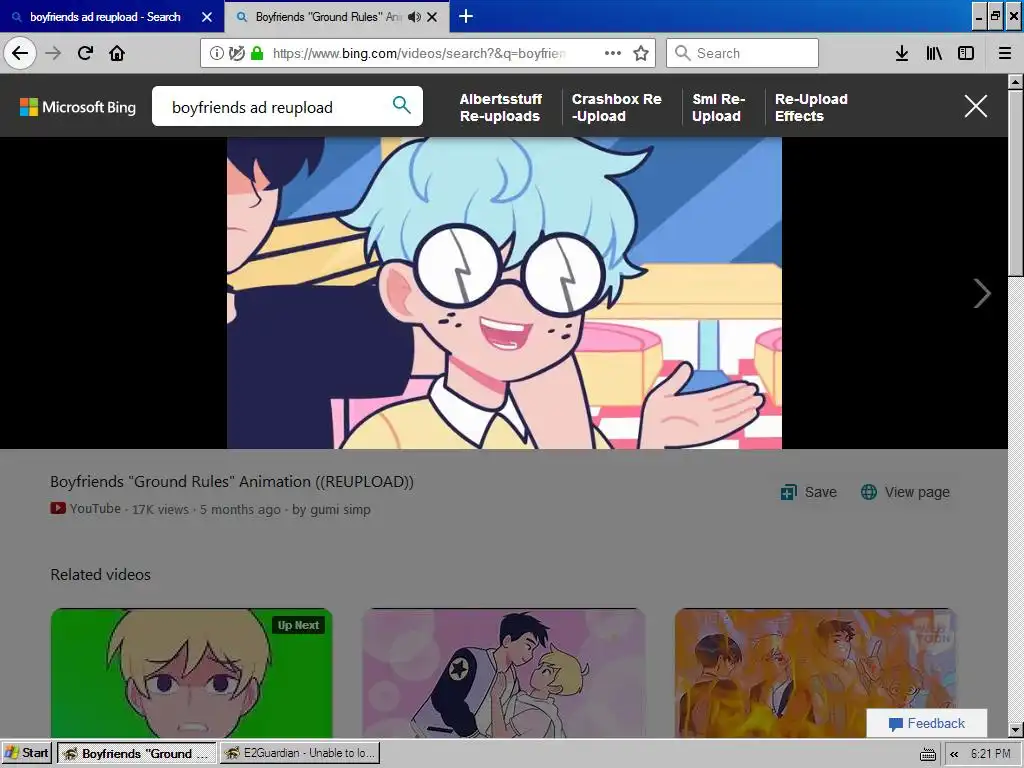Open Albertsstuff Re-uploads related search
This screenshot has width=1024, height=768.
point(501,107)
